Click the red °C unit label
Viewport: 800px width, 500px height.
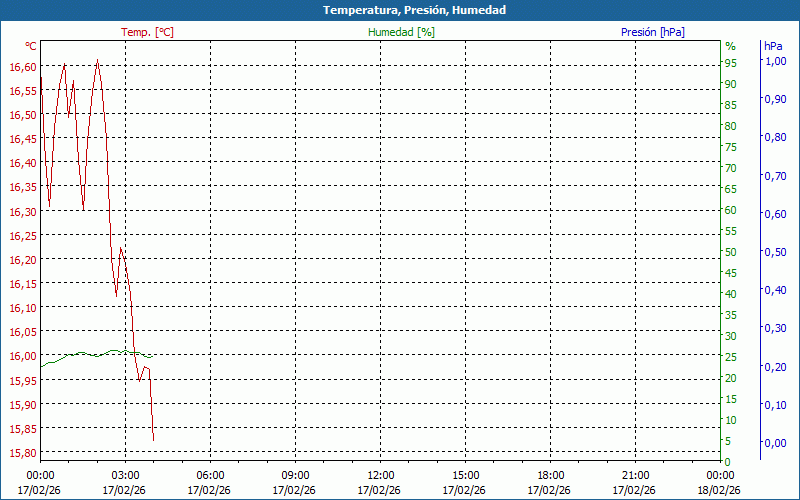pos(31,46)
